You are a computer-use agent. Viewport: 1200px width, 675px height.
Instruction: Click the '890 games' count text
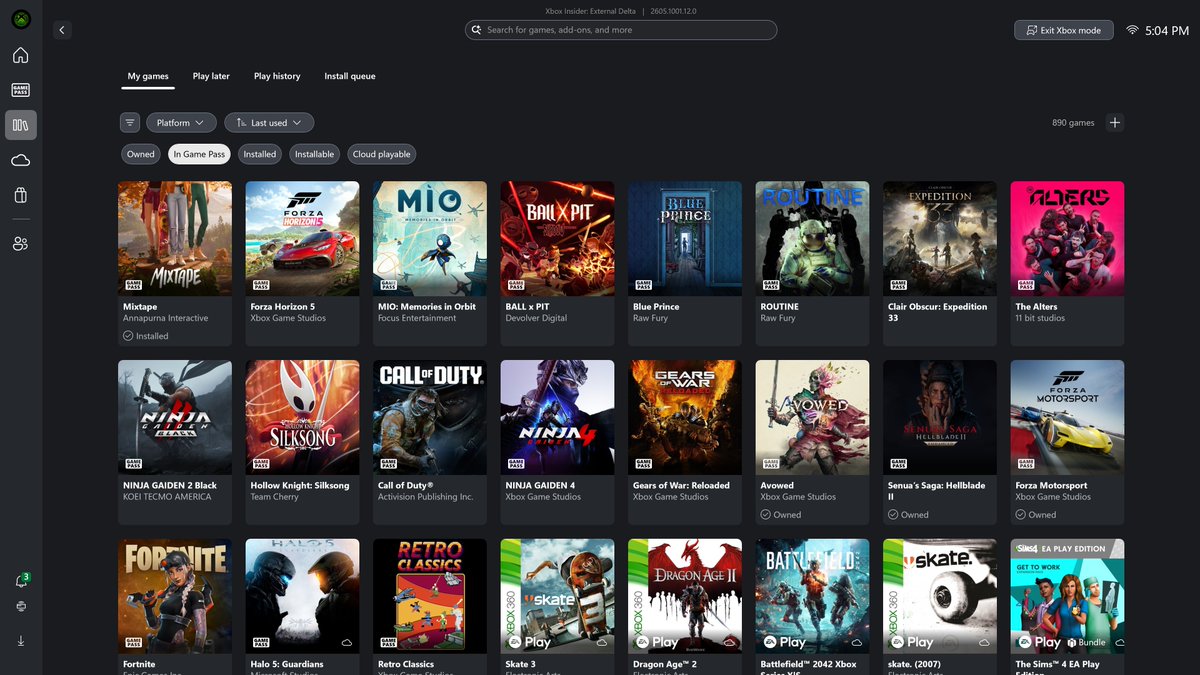[1073, 123]
